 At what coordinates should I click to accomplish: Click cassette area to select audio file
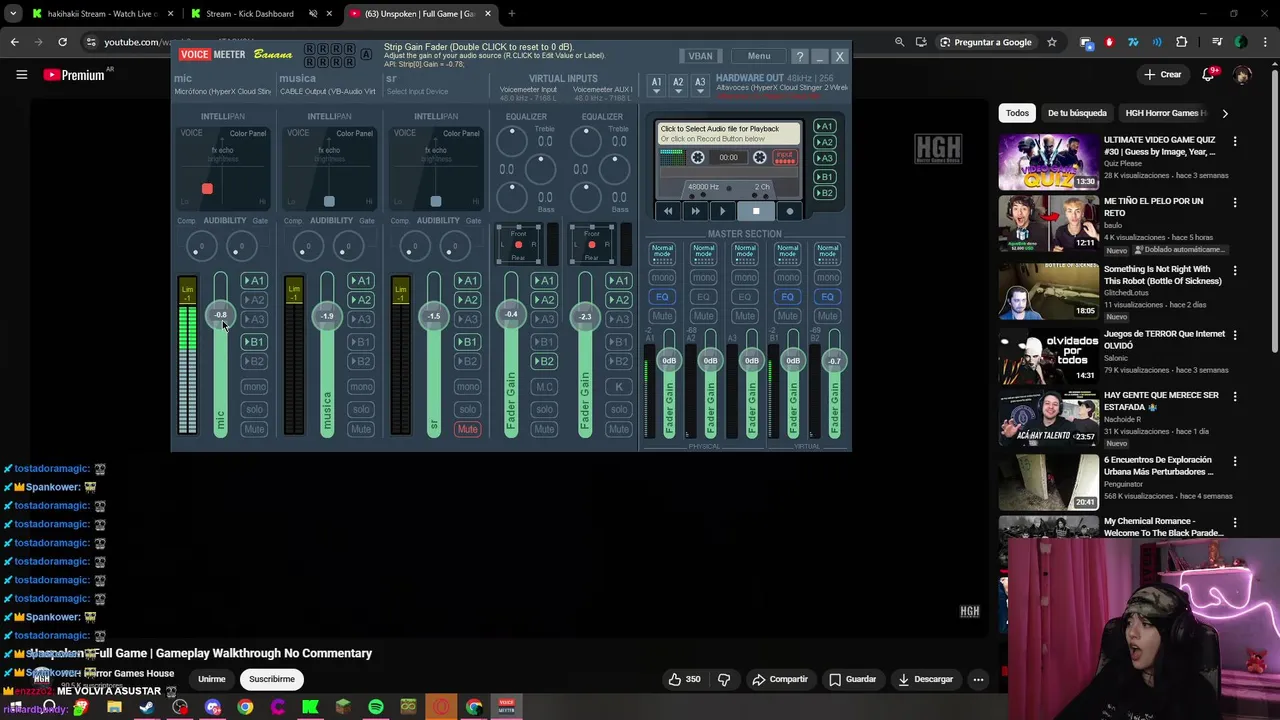click(x=728, y=134)
